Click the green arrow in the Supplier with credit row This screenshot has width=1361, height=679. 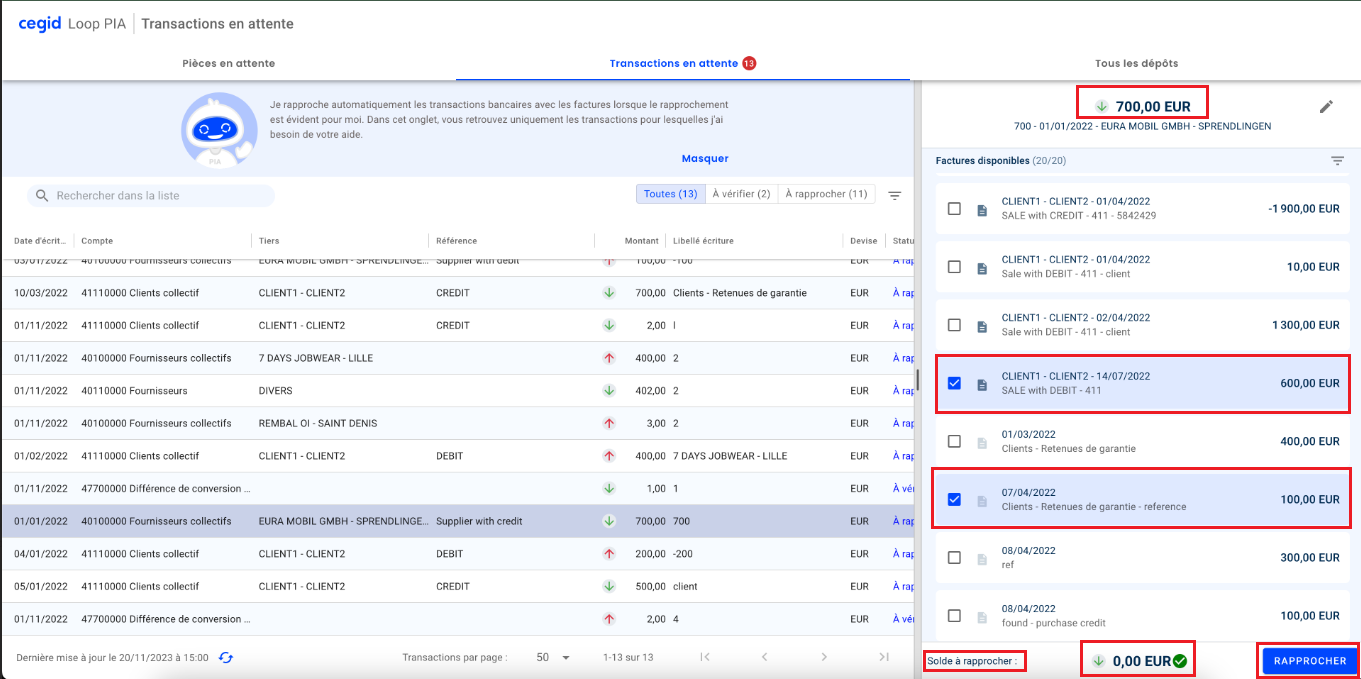point(608,521)
